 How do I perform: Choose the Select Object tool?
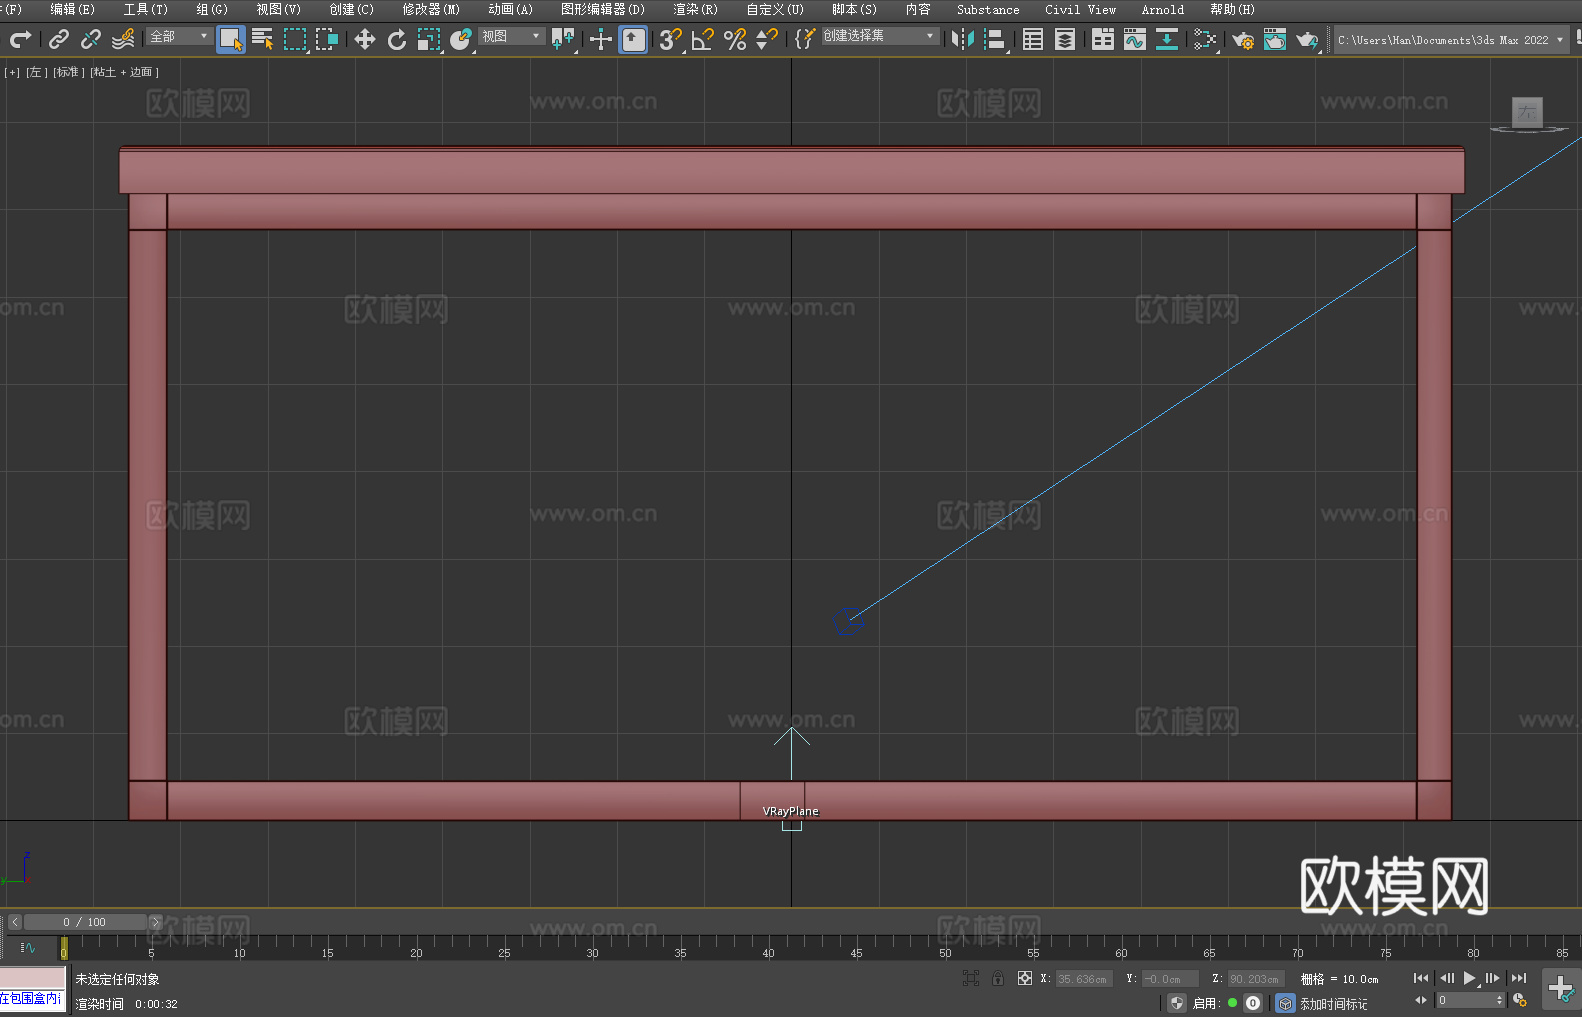(231, 39)
